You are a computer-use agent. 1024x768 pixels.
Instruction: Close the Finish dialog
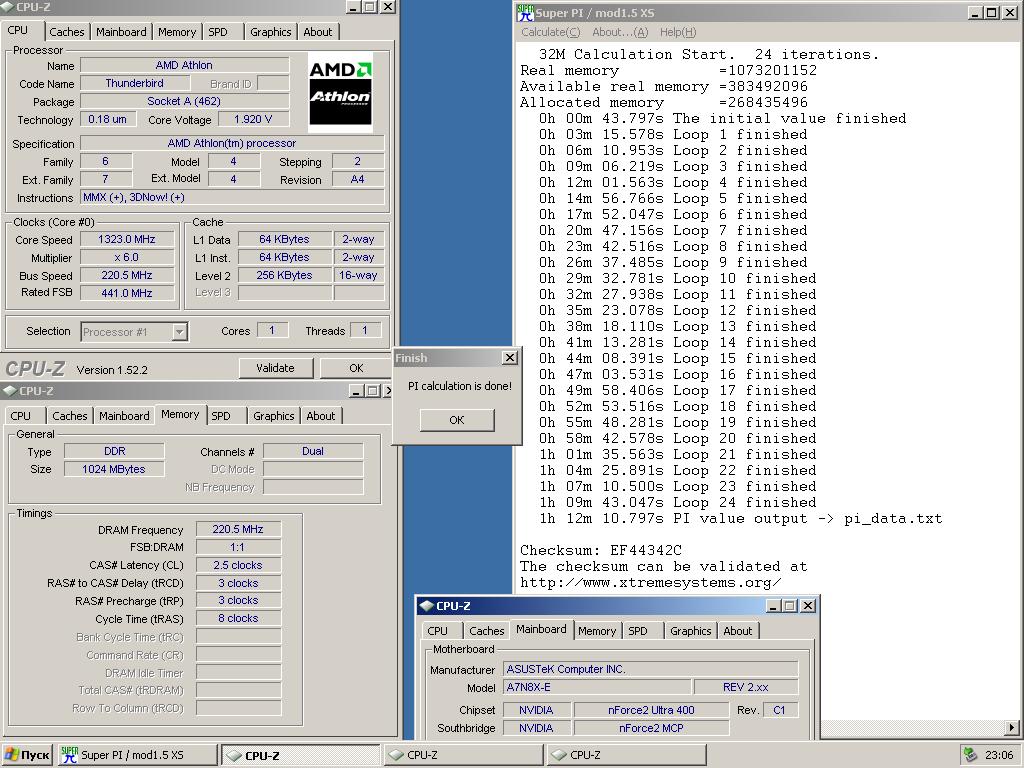[510, 357]
